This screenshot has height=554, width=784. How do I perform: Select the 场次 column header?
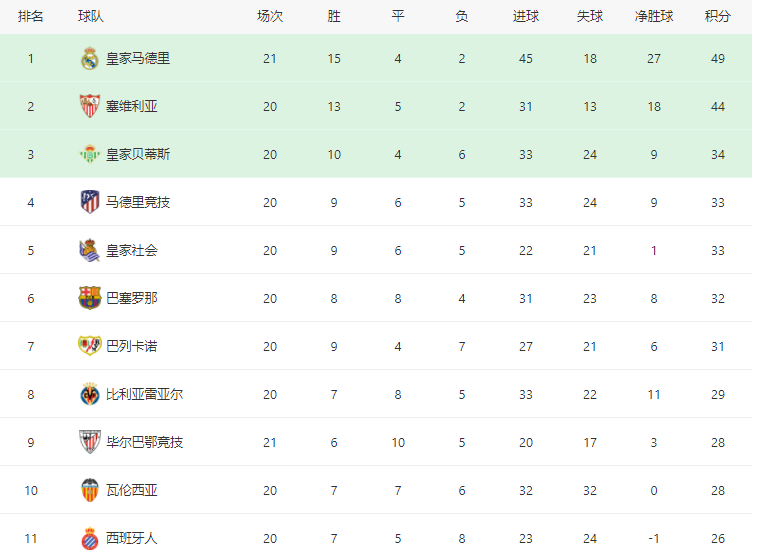click(x=270, y=16)
